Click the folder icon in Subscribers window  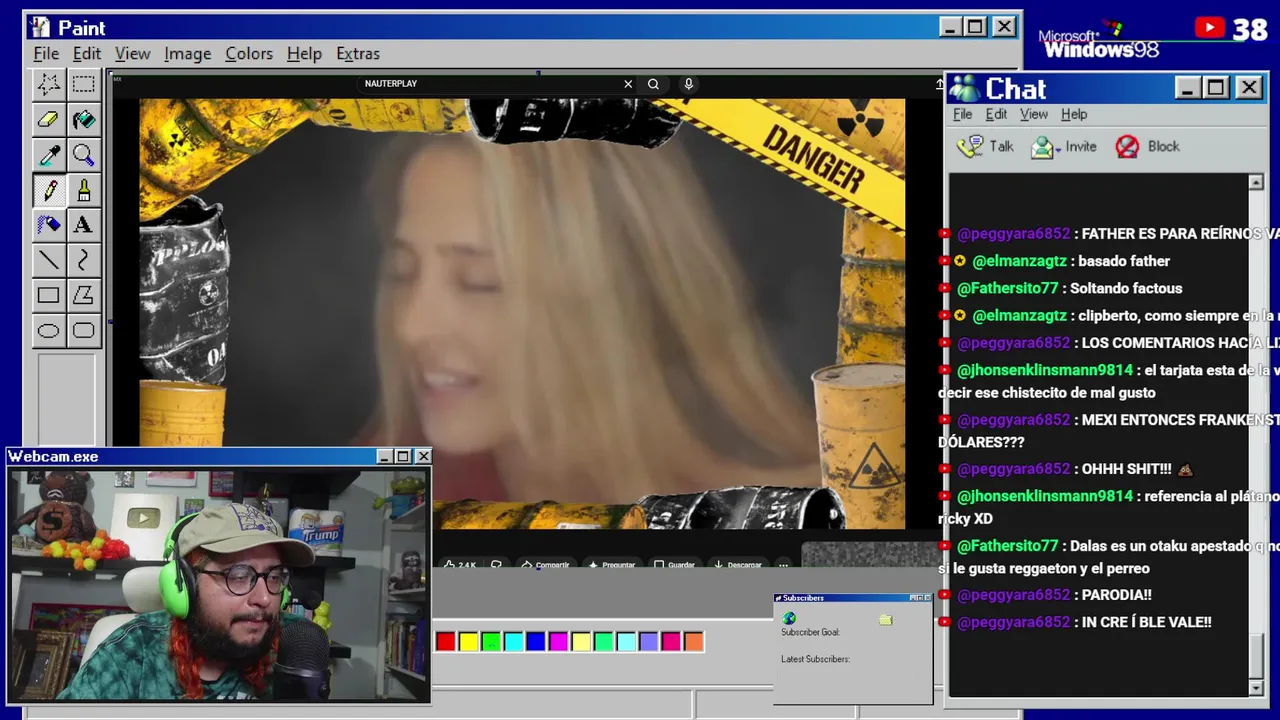coord(885,620)
